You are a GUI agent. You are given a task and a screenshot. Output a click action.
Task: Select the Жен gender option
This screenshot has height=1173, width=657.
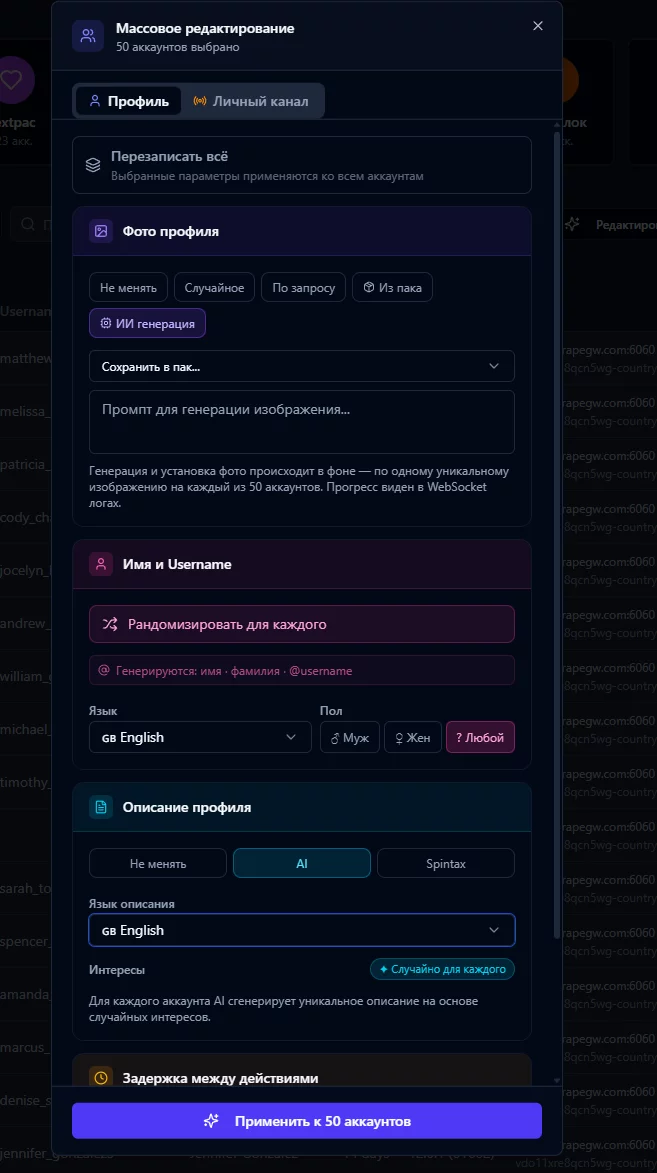click(413, 738)
